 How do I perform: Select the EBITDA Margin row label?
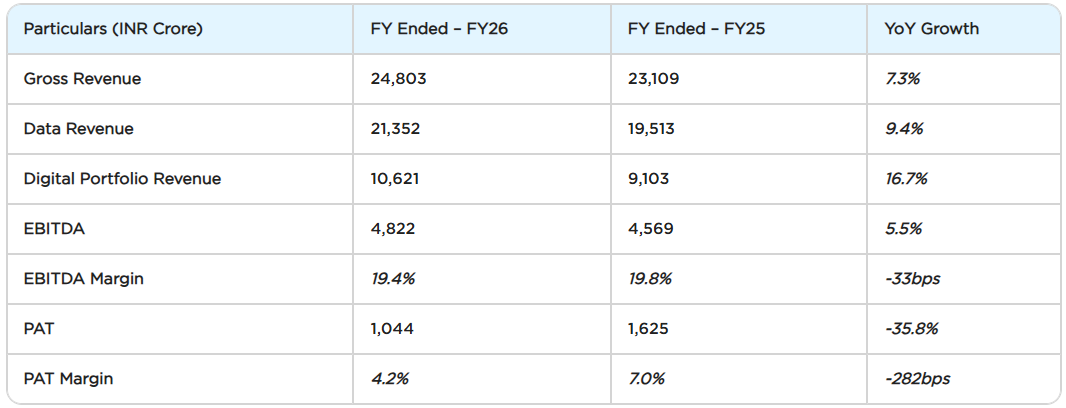(x=83, y=279)
